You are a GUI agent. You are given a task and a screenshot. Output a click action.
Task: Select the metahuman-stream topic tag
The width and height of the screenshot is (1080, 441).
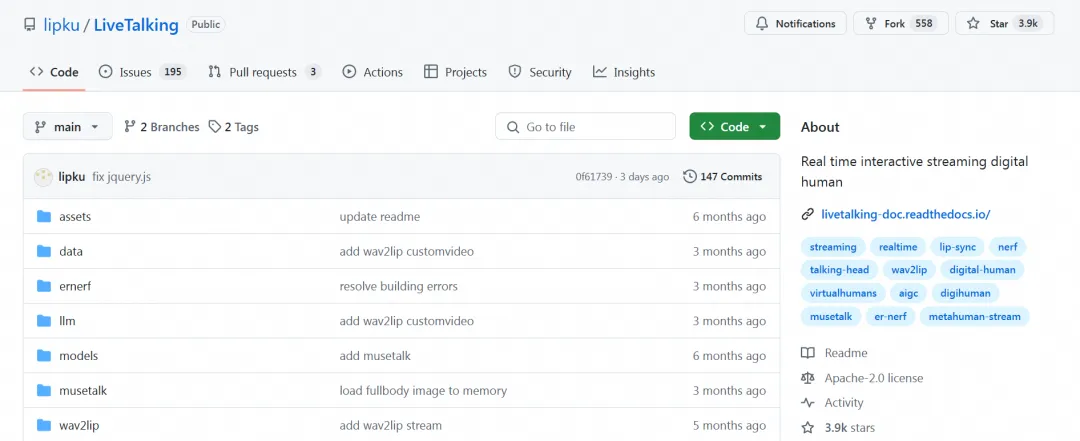coord(975,317)
